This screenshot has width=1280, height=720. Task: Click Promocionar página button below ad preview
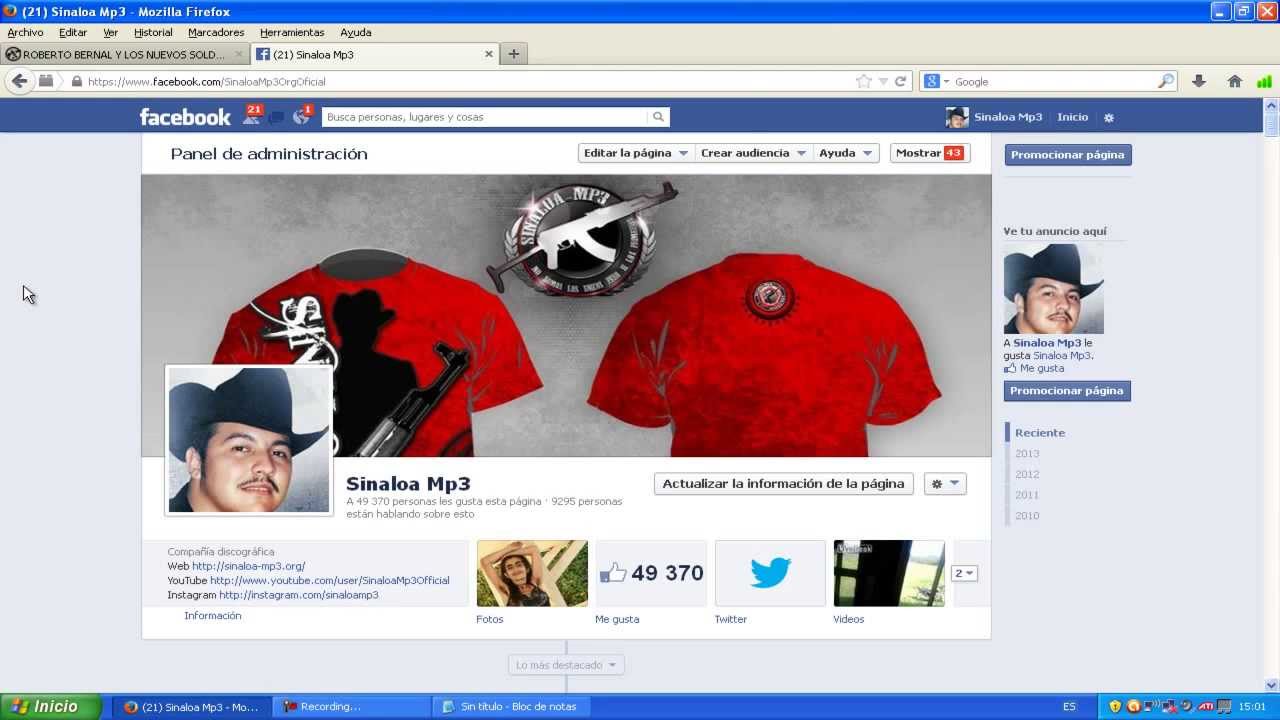click(x=1067, y=391)
